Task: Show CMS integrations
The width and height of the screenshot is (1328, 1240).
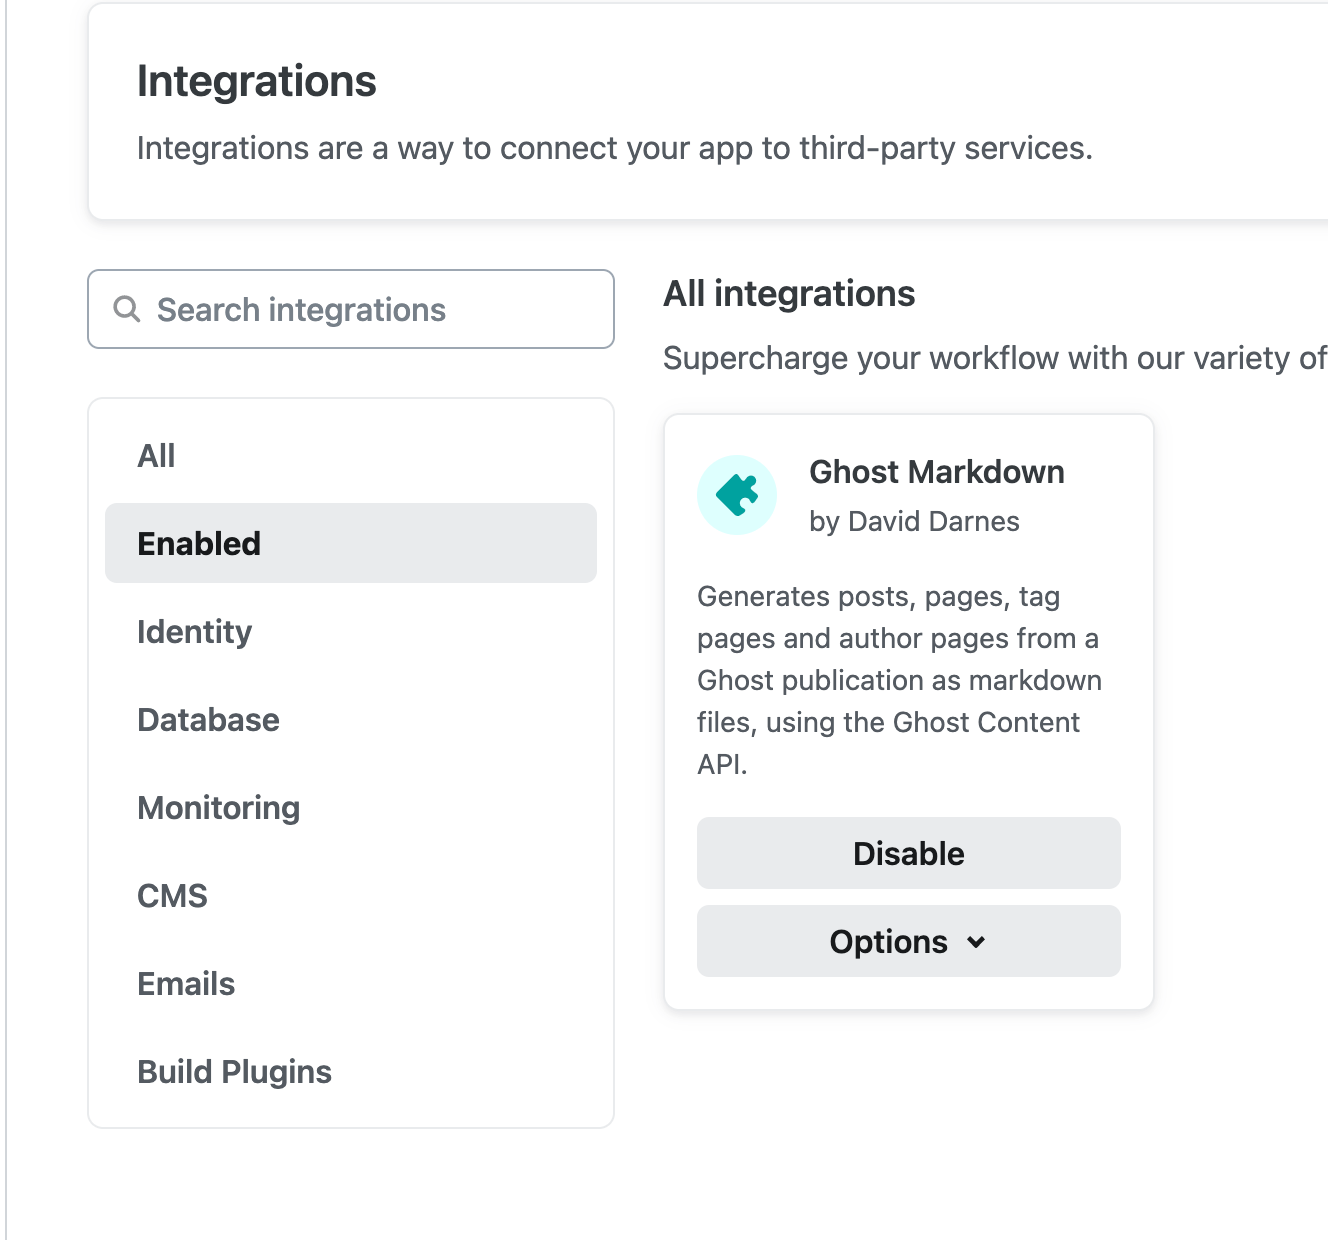Action: [x=172, y=896]
